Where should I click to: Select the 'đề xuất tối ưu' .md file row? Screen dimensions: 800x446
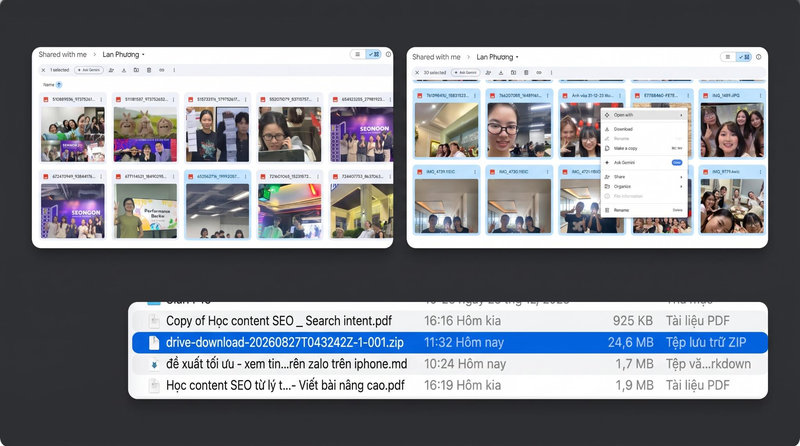click(x=449, y=364)
